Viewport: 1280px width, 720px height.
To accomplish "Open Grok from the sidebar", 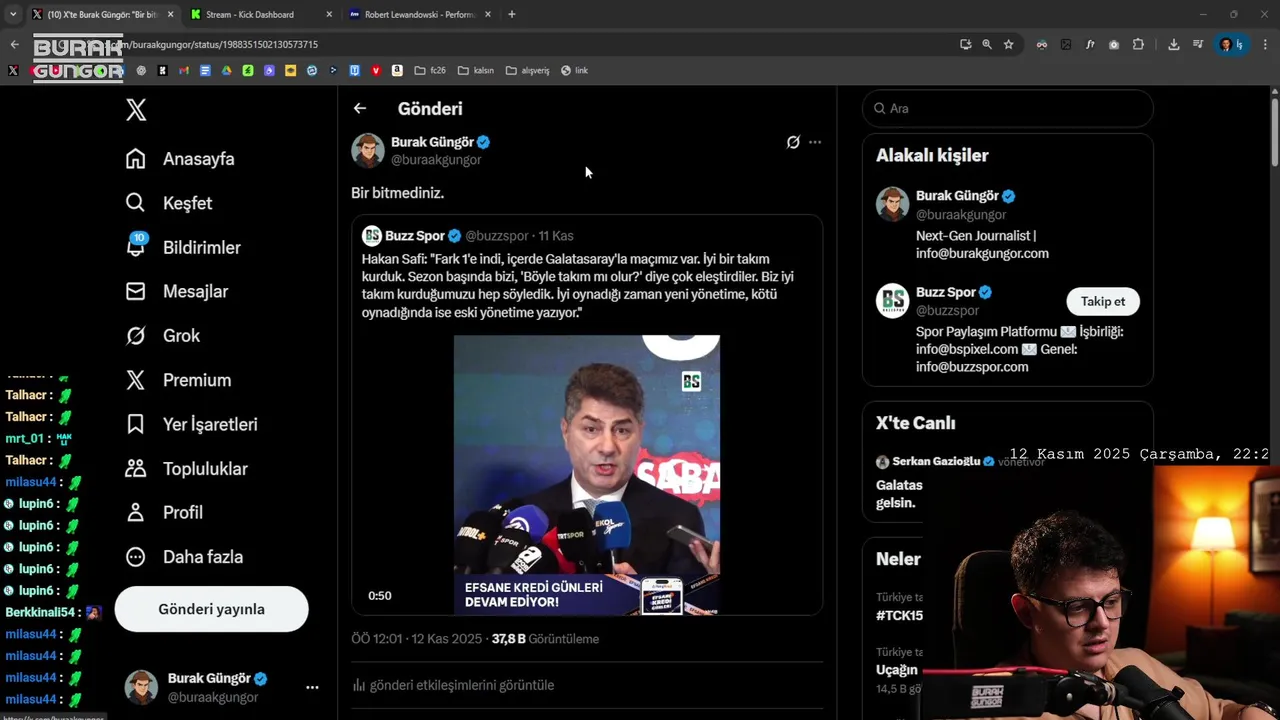I will [136, 336].
